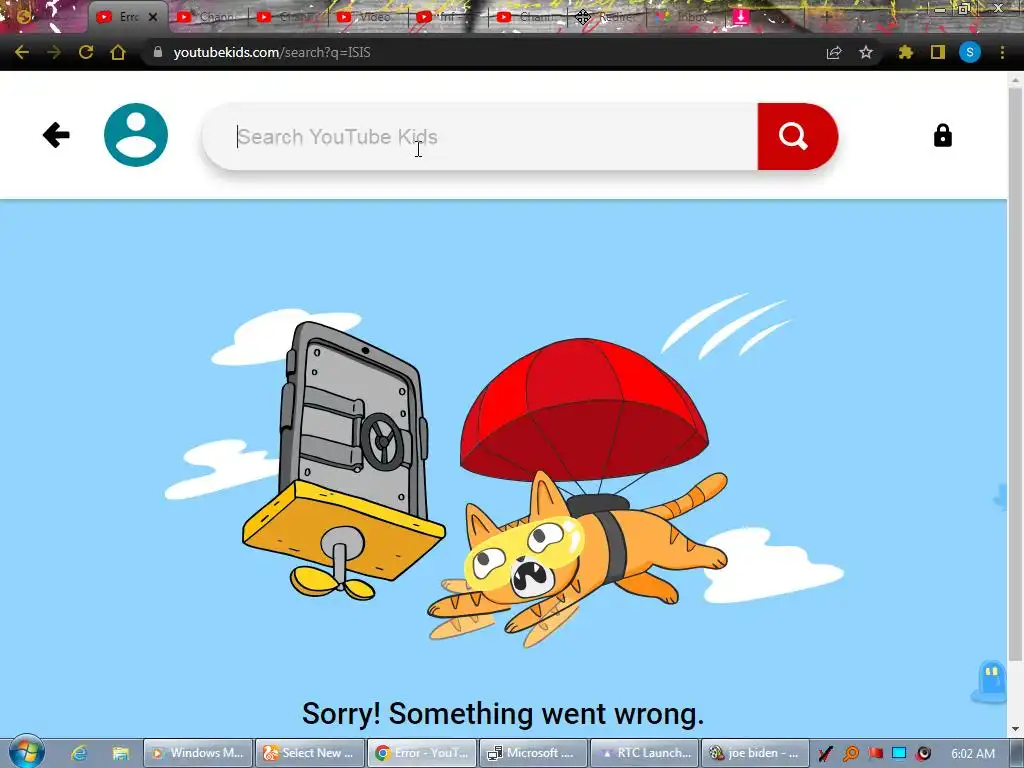Switch to the Video tab
The height and width of the screenshot is (768, 1024).
pos(366,17)
